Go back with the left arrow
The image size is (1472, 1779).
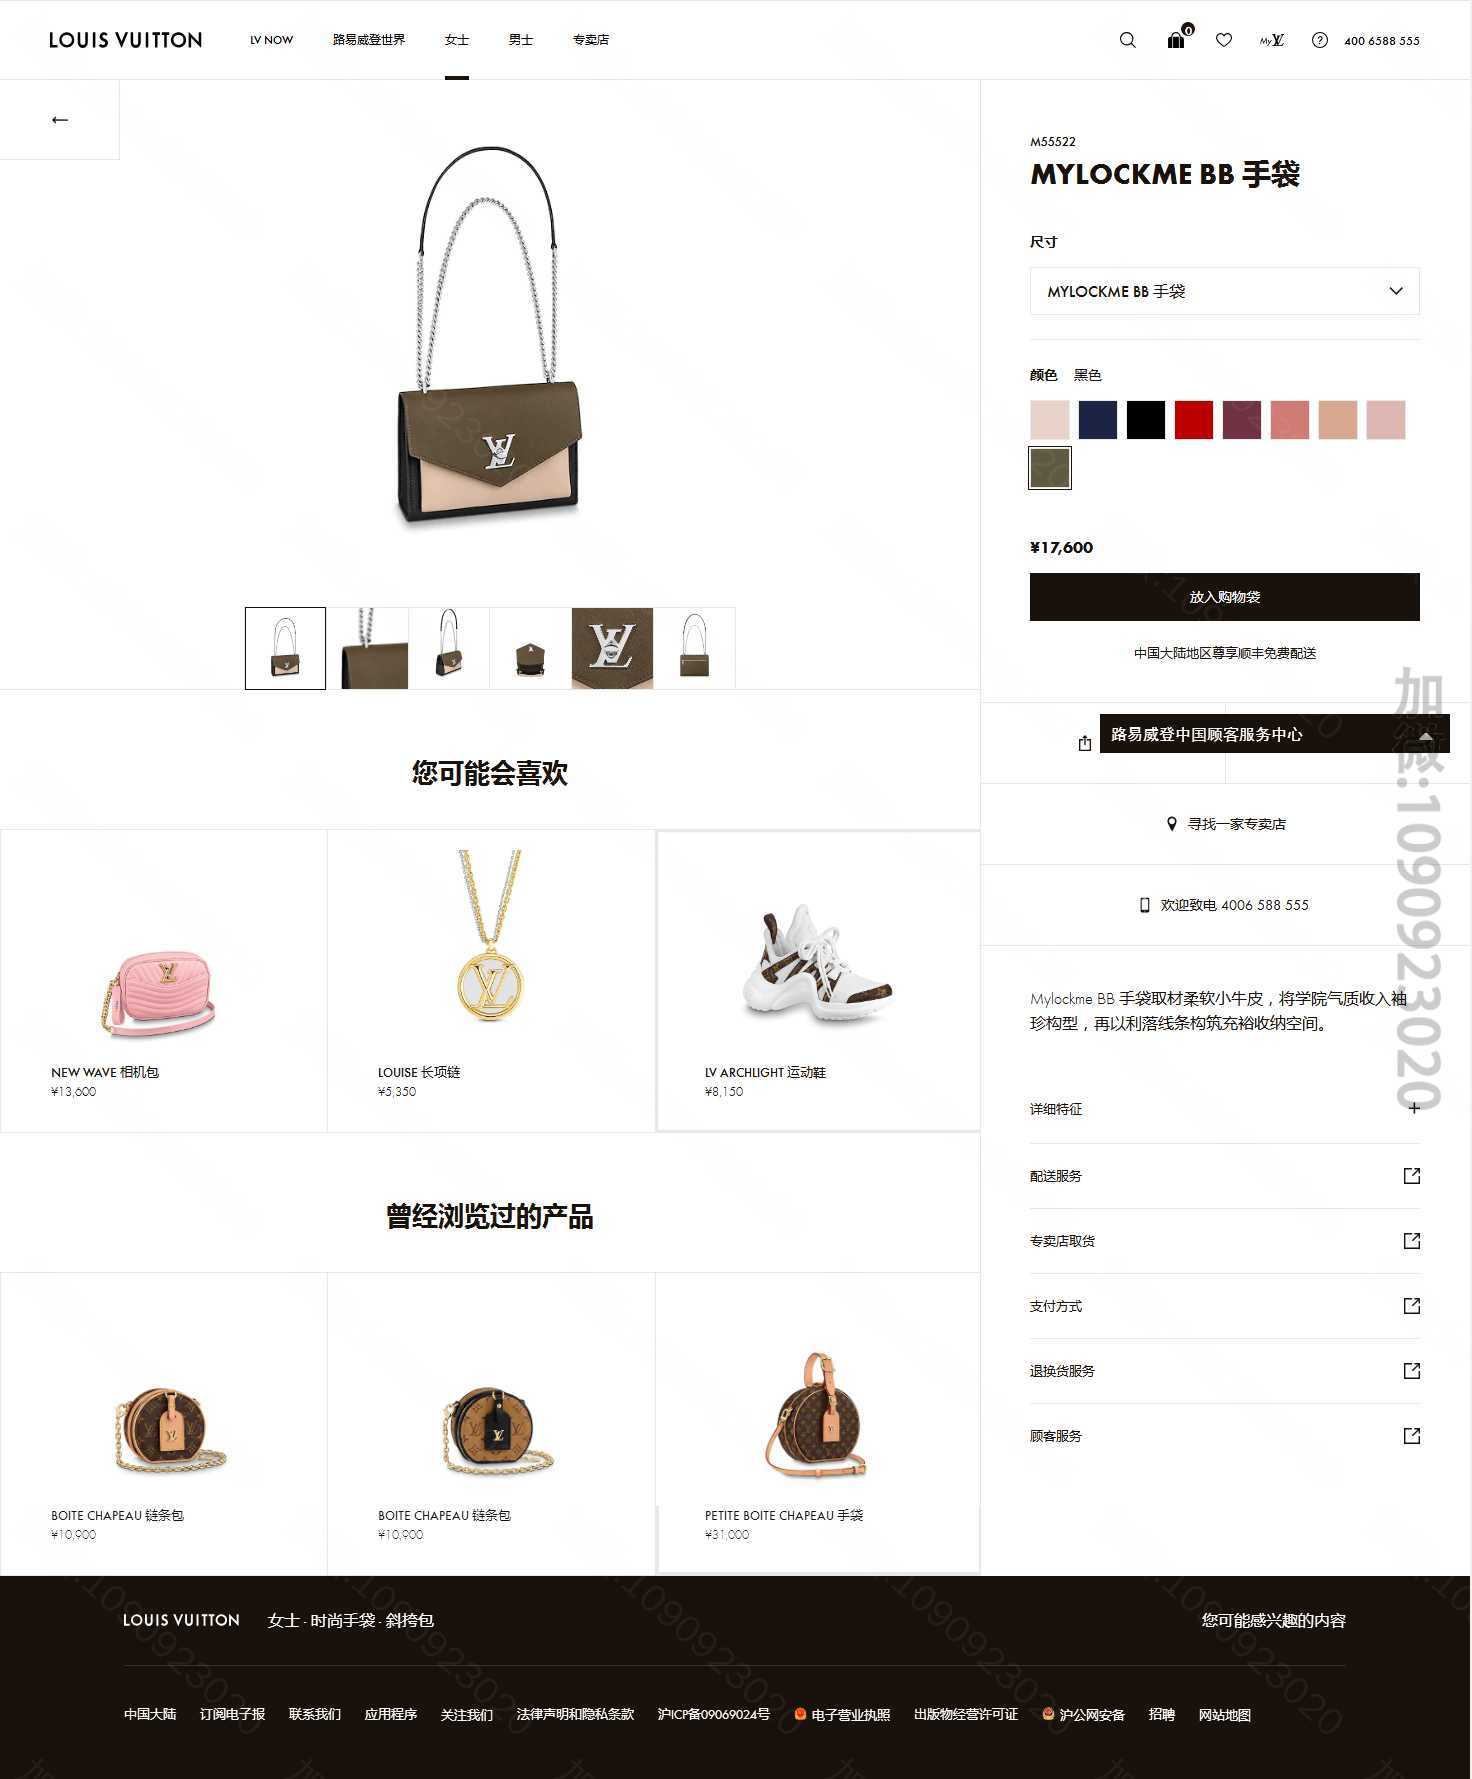60,120
